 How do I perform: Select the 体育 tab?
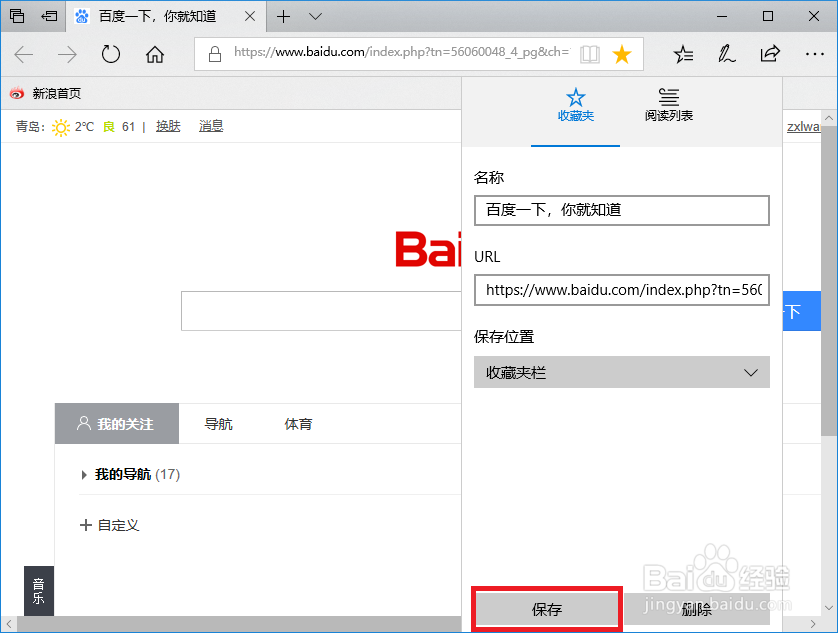[x=298, y=424]
